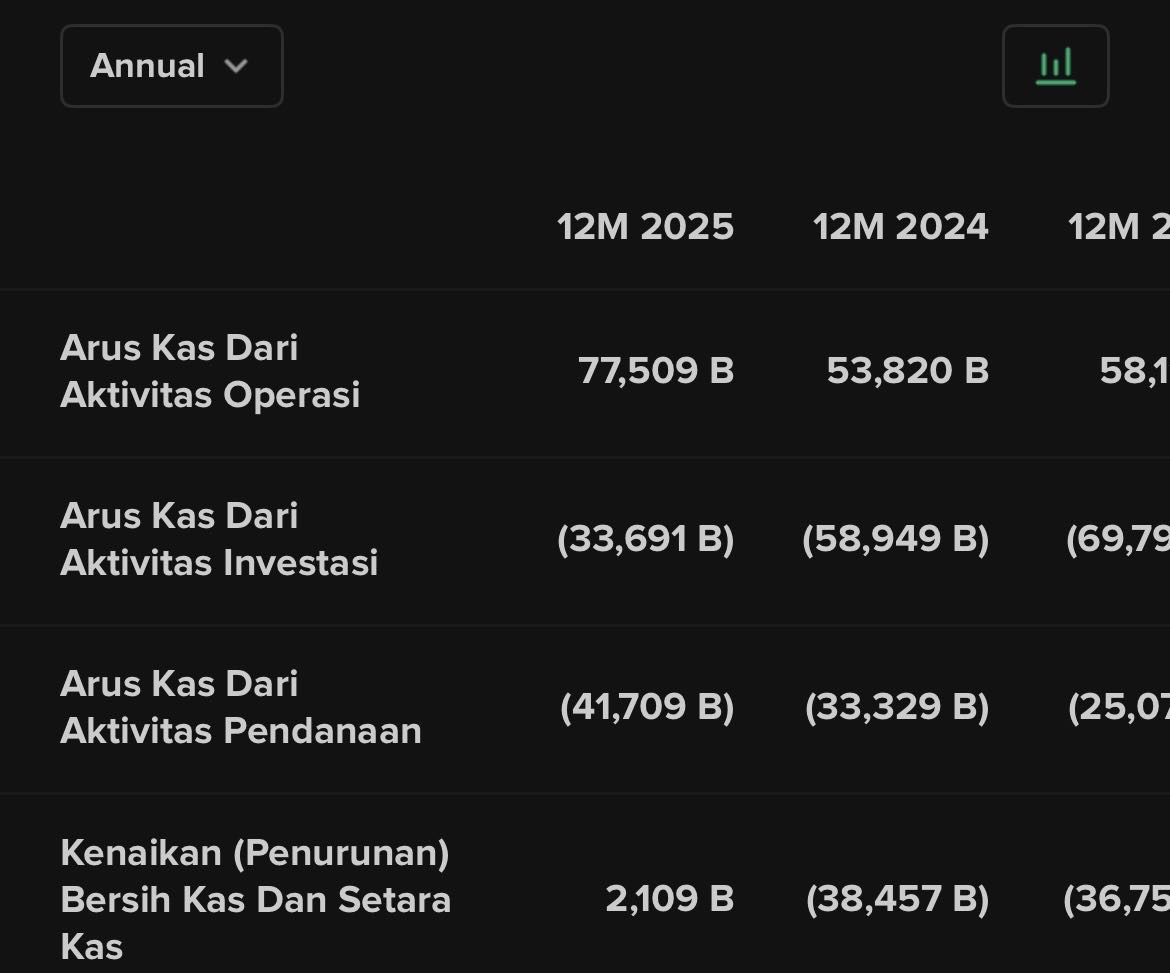1170x973 pixels.
Task: Select the 12M 2025 column header
Action: point(645,227)
